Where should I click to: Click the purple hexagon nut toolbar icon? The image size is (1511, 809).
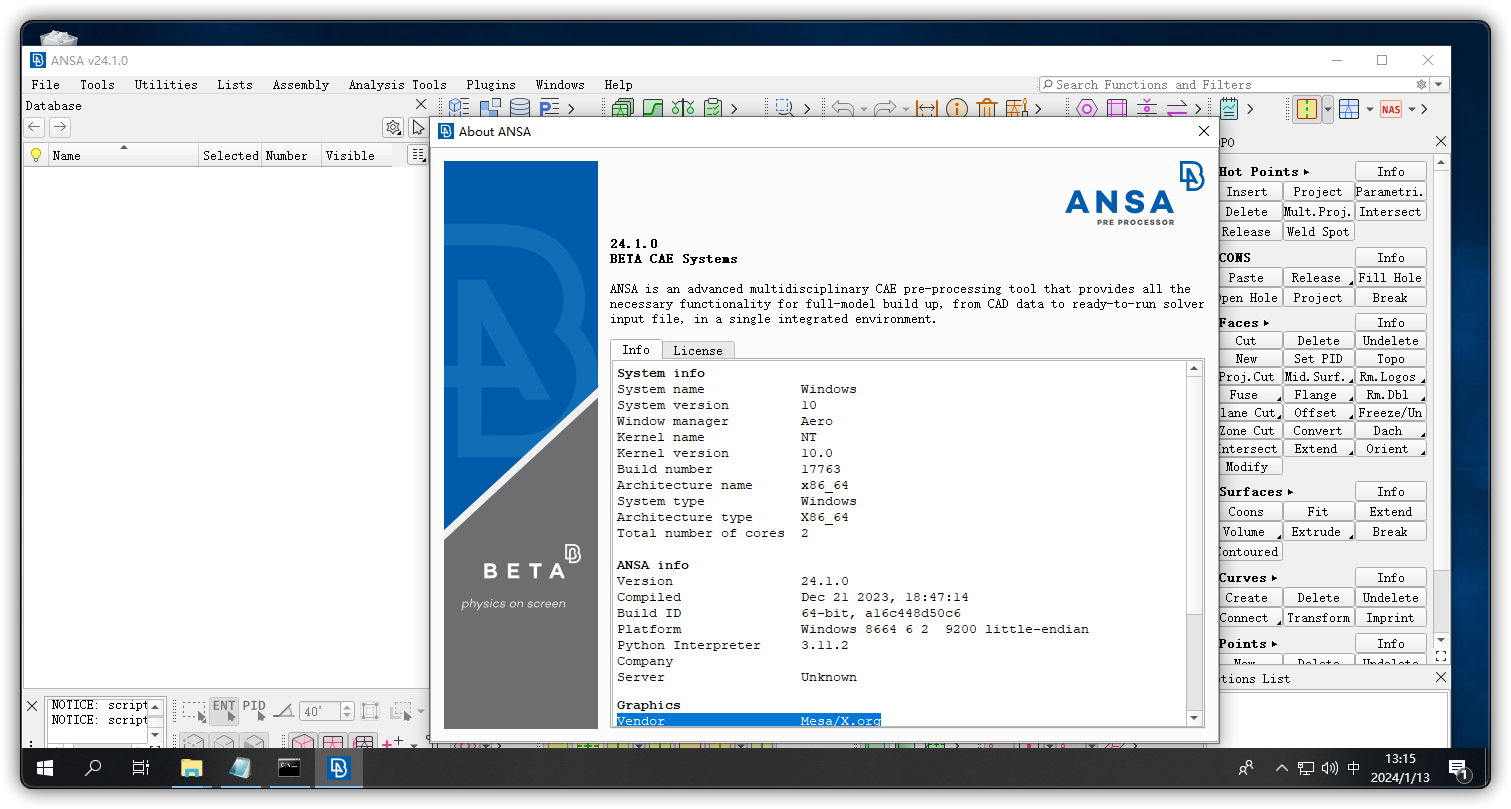point(1087,108)
